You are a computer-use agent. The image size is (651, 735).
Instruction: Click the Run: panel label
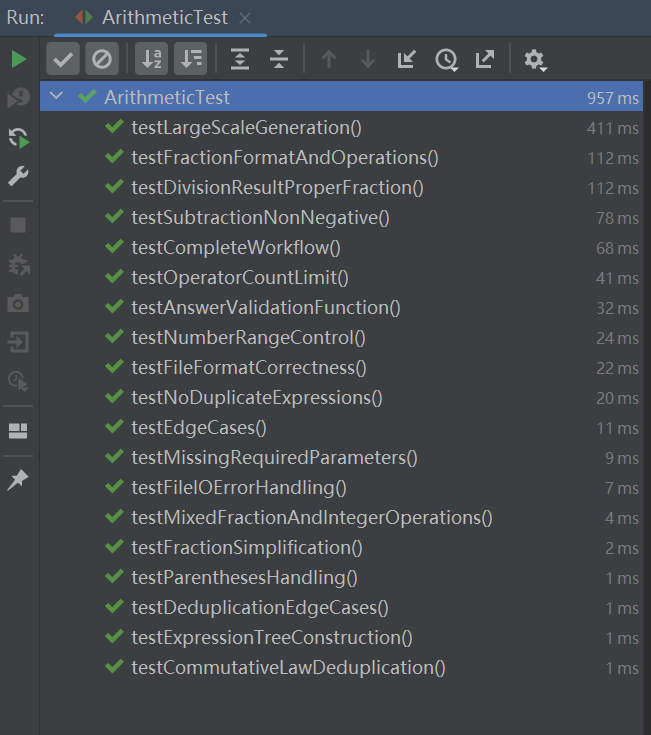pyautogui.click(x=25, y=18)
